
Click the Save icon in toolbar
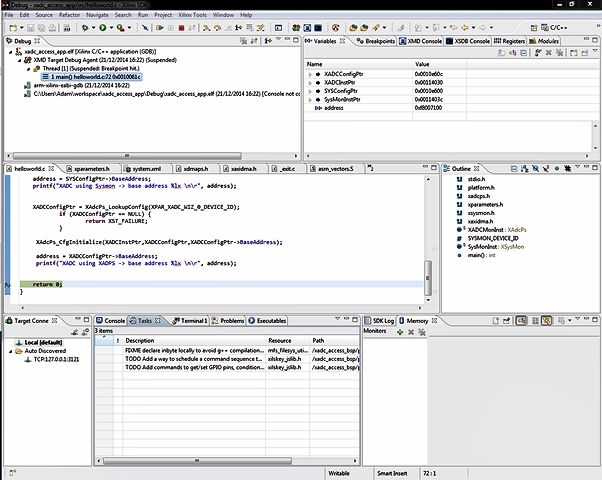click(31, 28)
